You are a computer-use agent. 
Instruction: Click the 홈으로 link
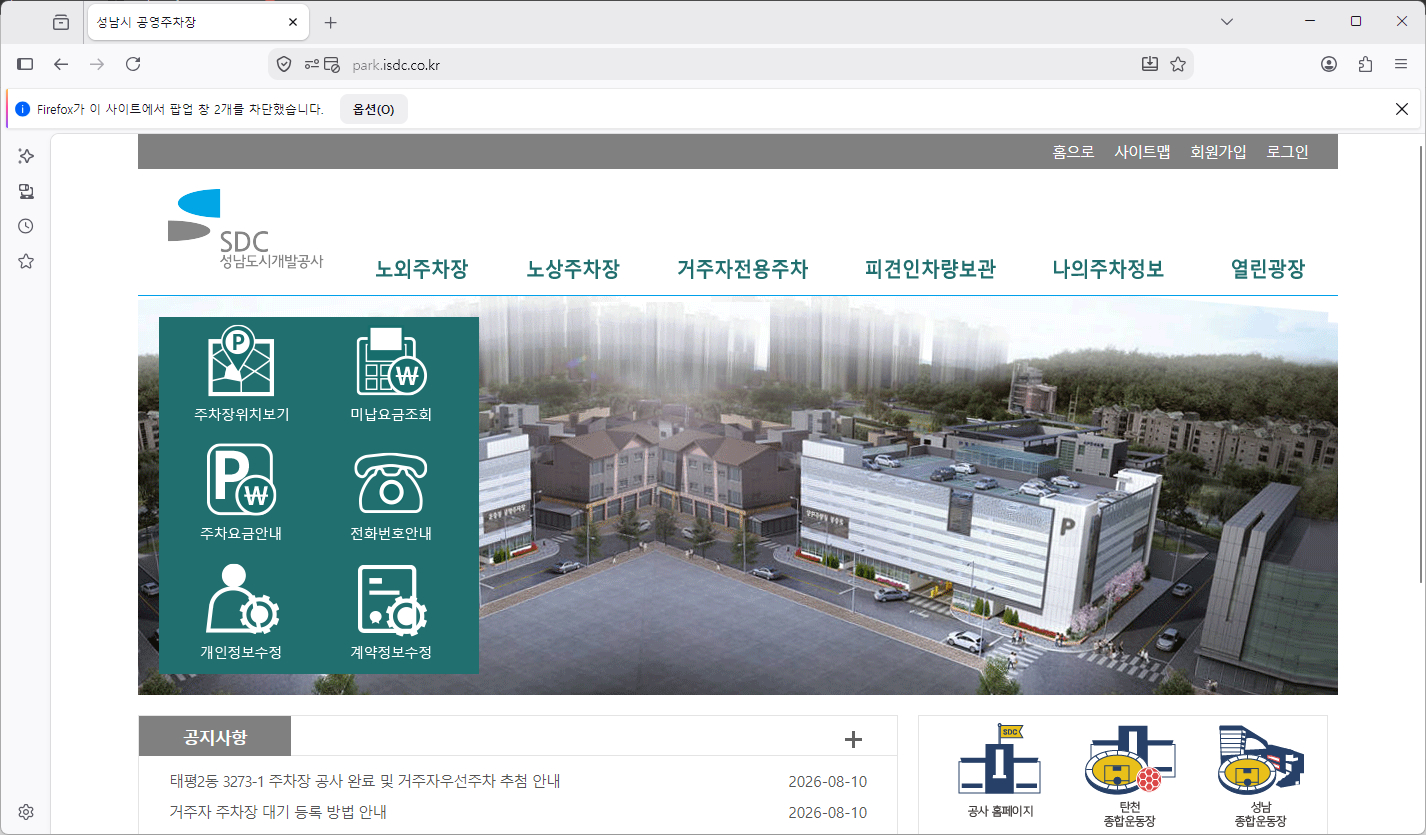click(1073, 152)
